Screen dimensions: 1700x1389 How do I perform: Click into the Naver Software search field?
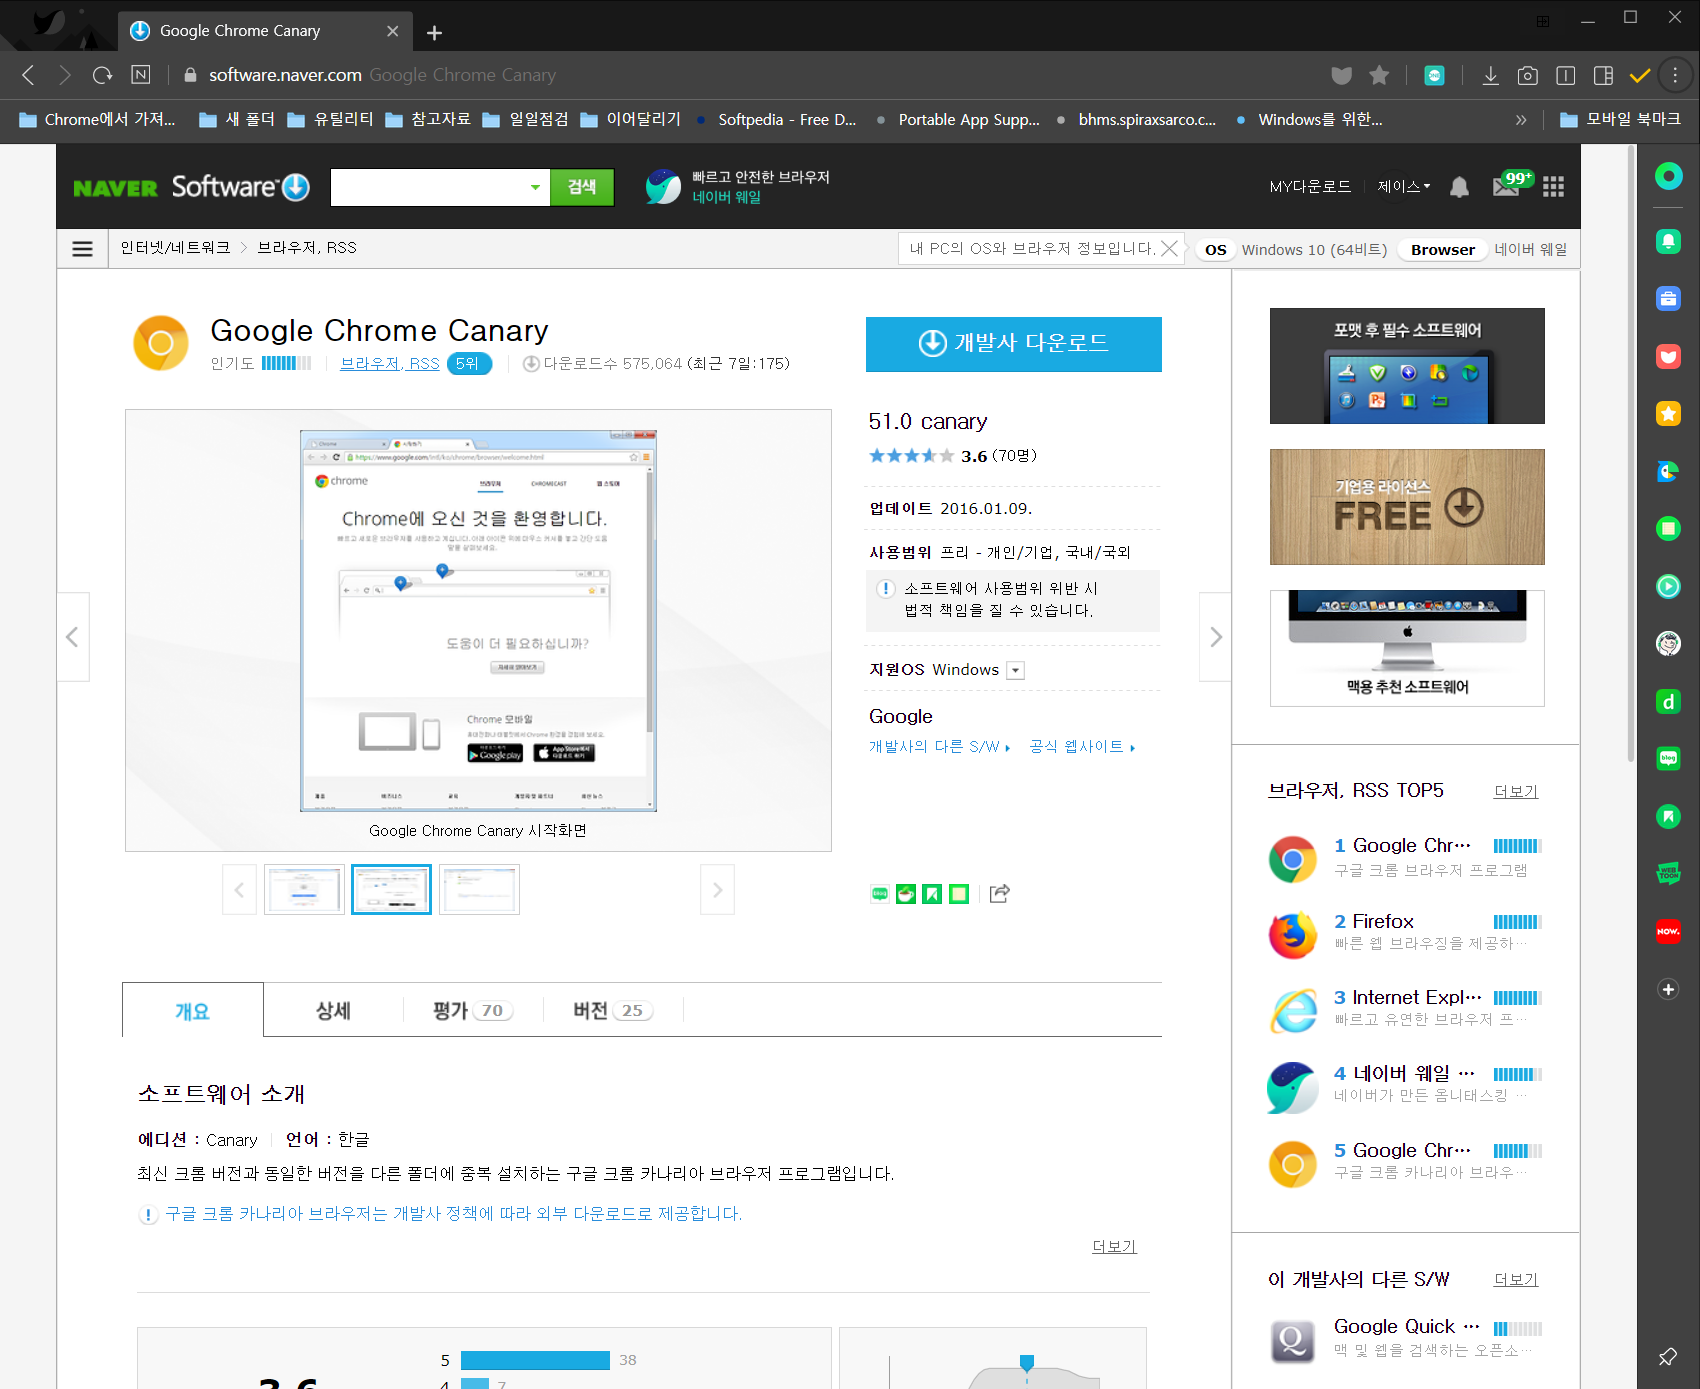[428, 187]
